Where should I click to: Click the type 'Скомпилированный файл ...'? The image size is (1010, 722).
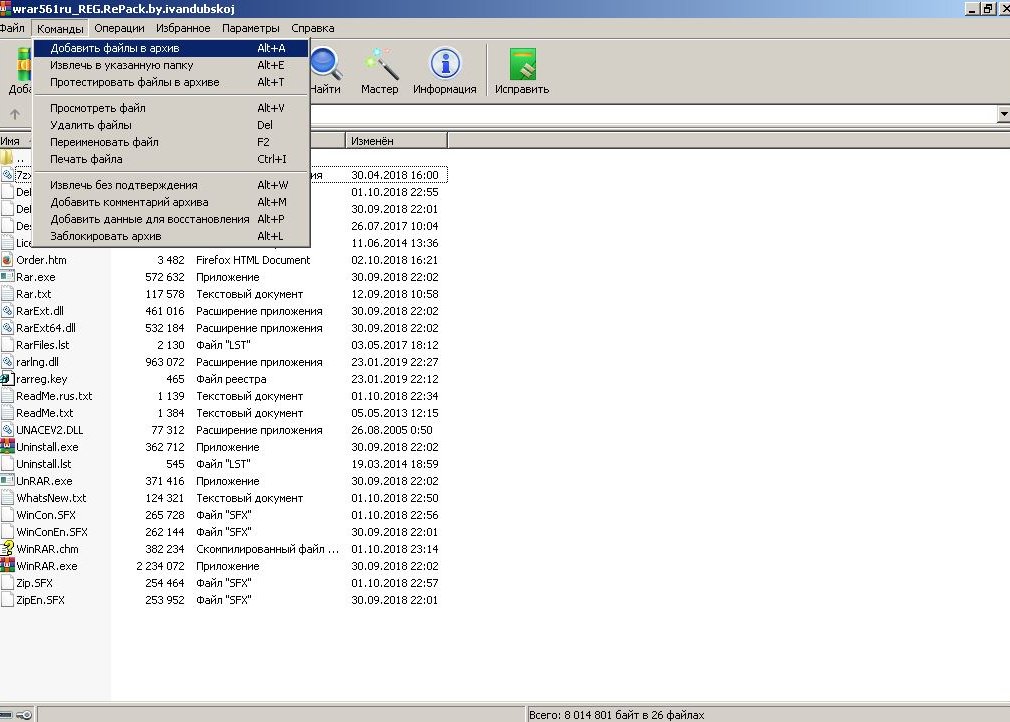coord(268,549)
